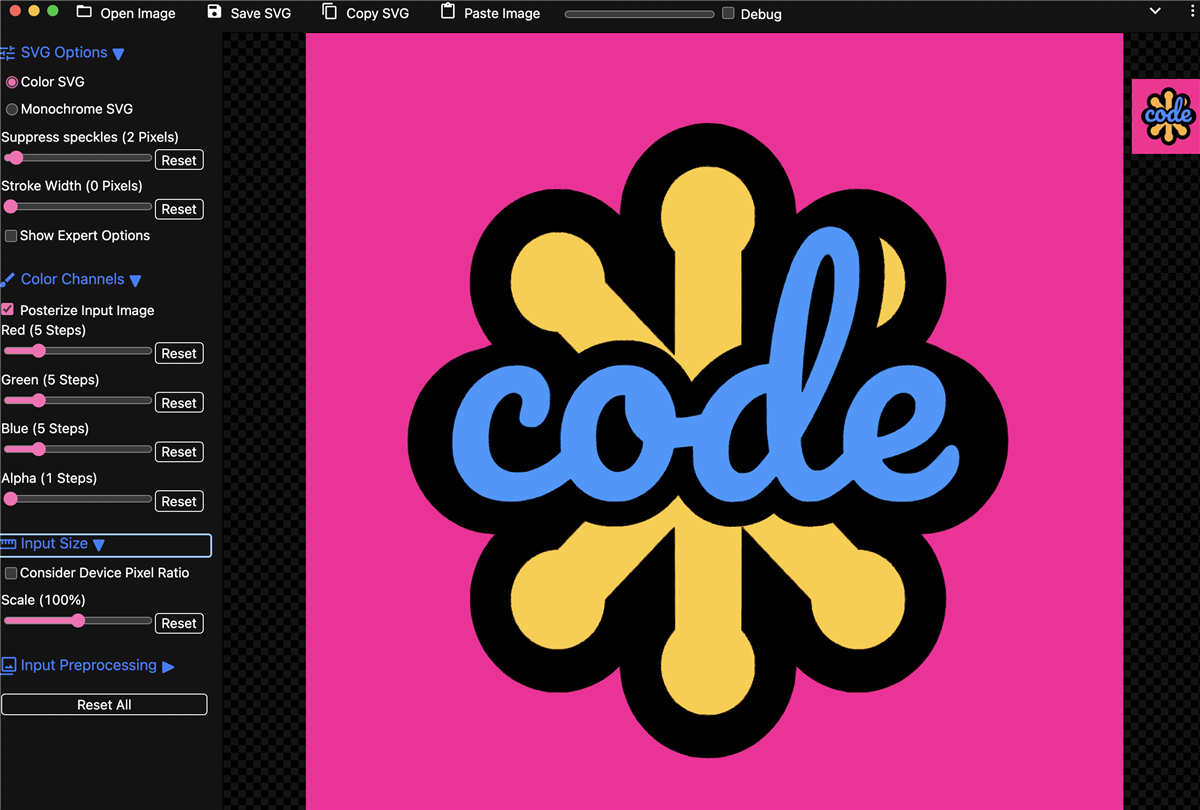1200x810 pixels.
Task: Click the Paste Image clipboard icon
Action: click(x=448, y=12)
